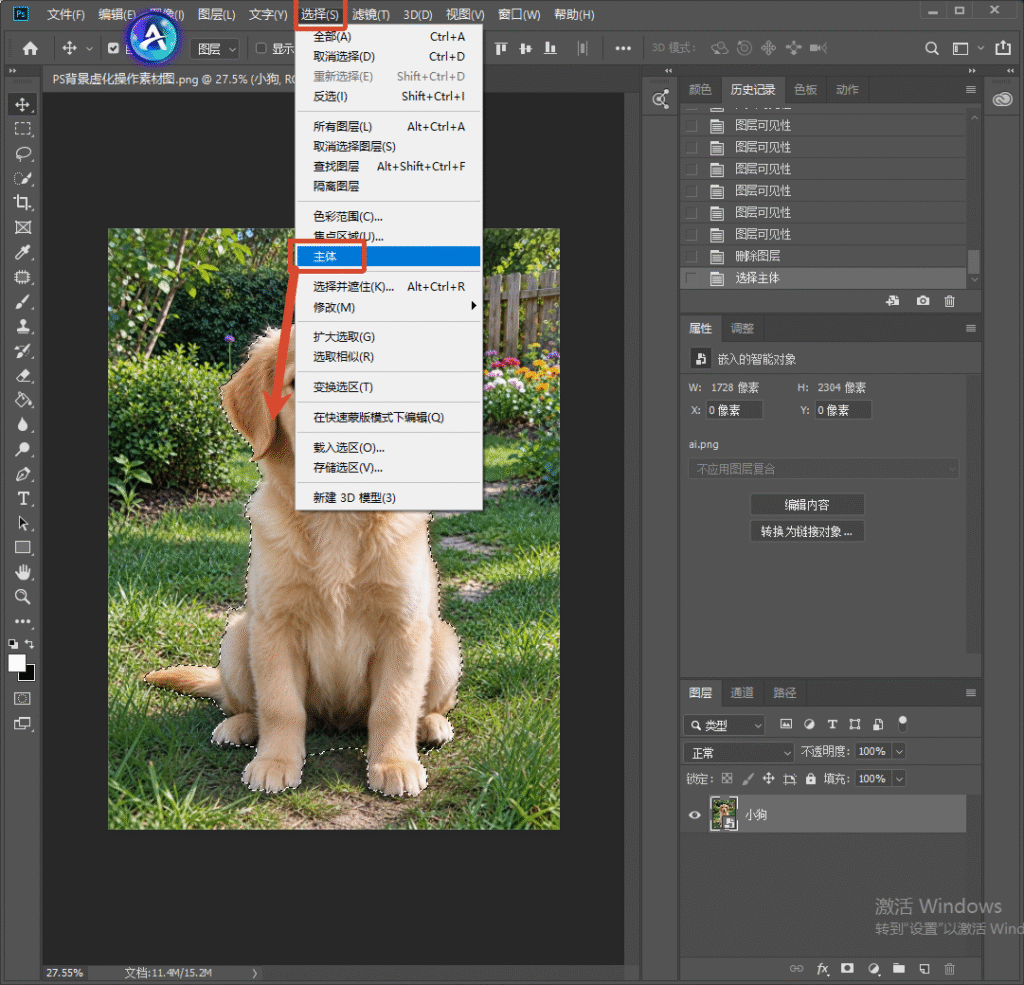Toggle the layer filter on/off switch

[x=903, y=723]
